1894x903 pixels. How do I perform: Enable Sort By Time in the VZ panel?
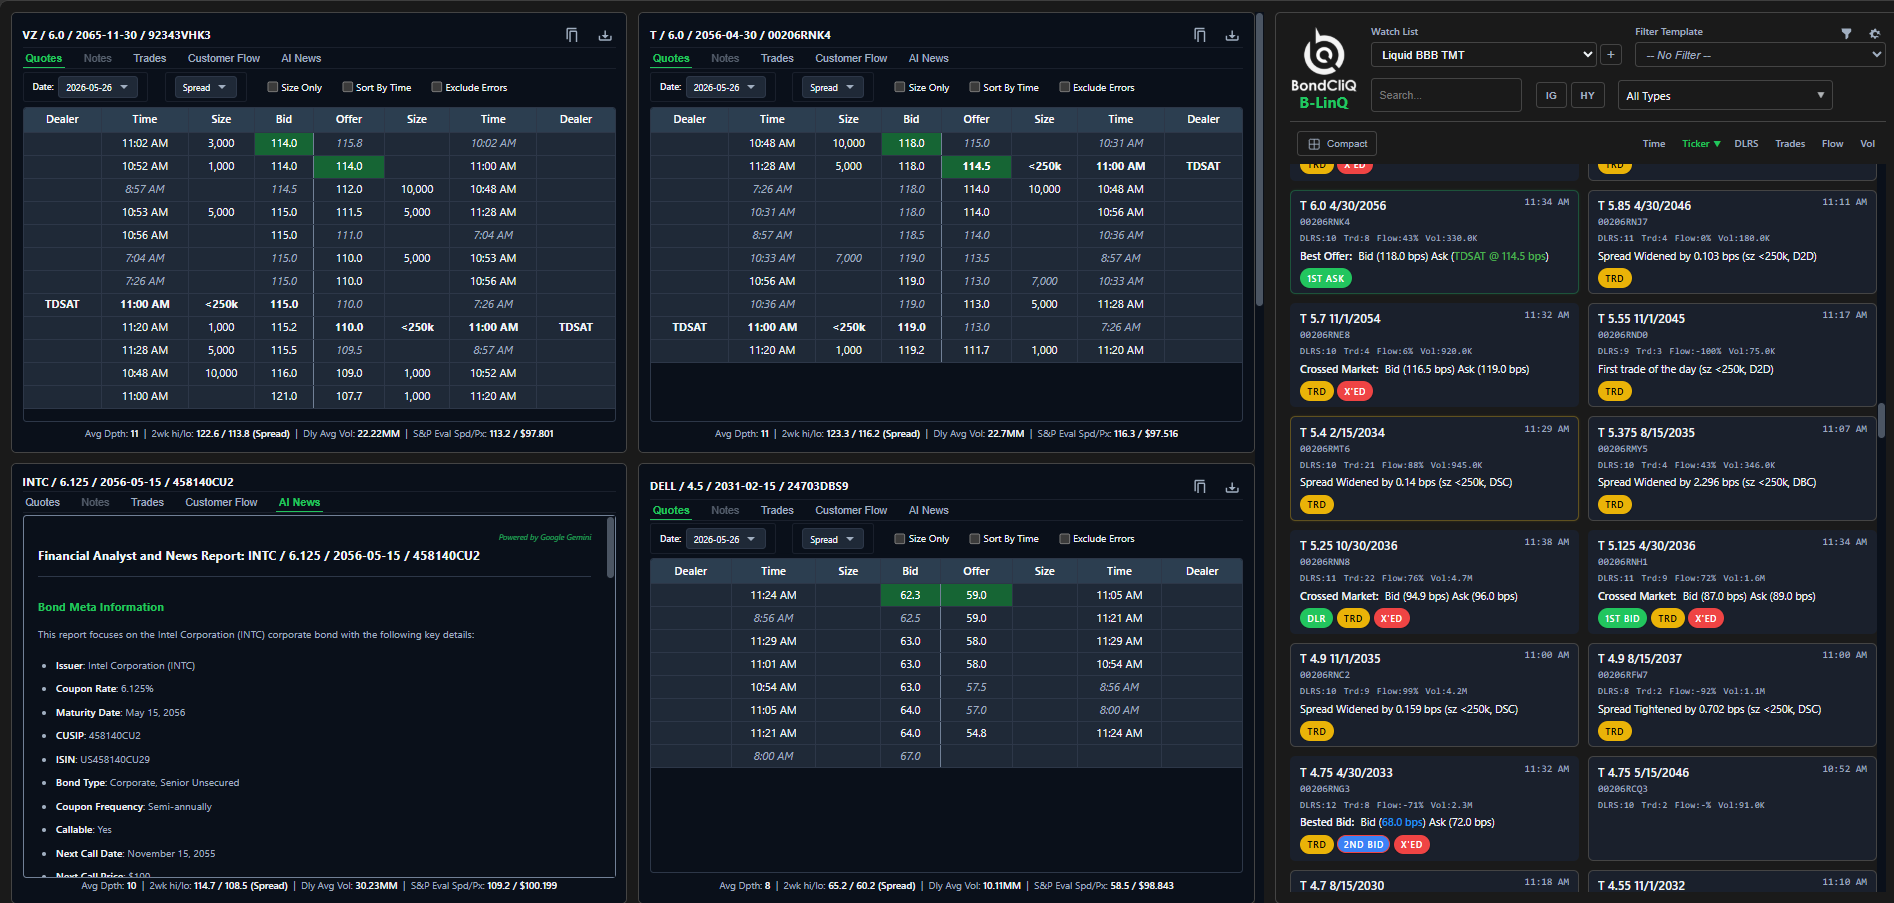[x=347, y=87]
